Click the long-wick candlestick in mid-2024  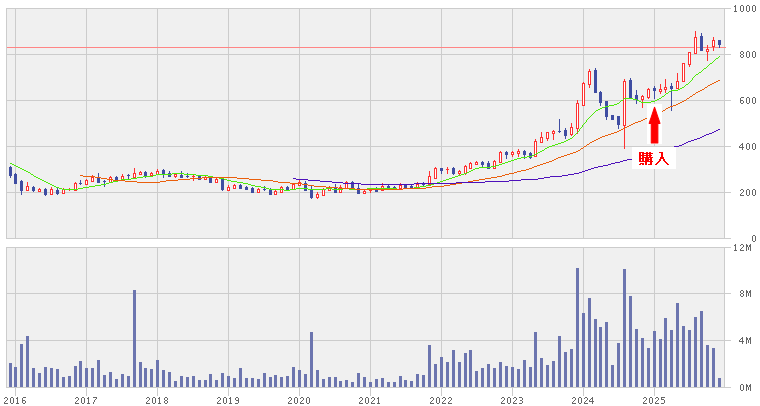pyautogui.click(x=625, y=115)
